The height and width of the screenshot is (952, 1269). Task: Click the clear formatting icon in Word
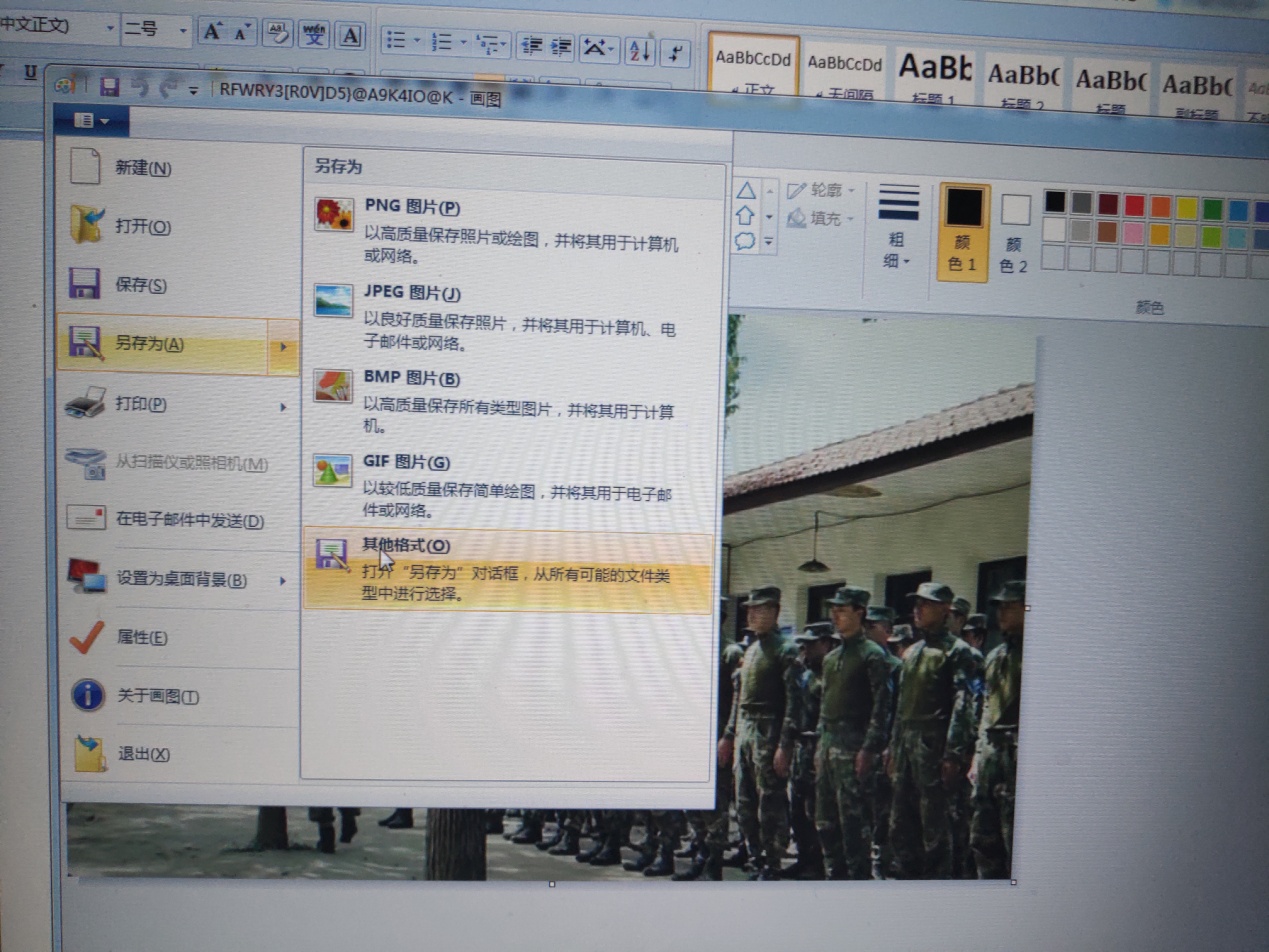point(277,34)
